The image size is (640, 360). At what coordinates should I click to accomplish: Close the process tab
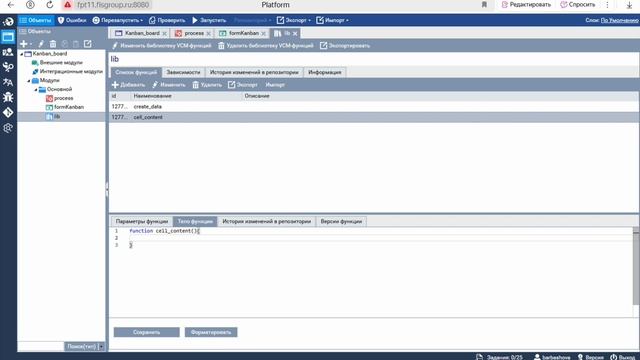(209, 33)
